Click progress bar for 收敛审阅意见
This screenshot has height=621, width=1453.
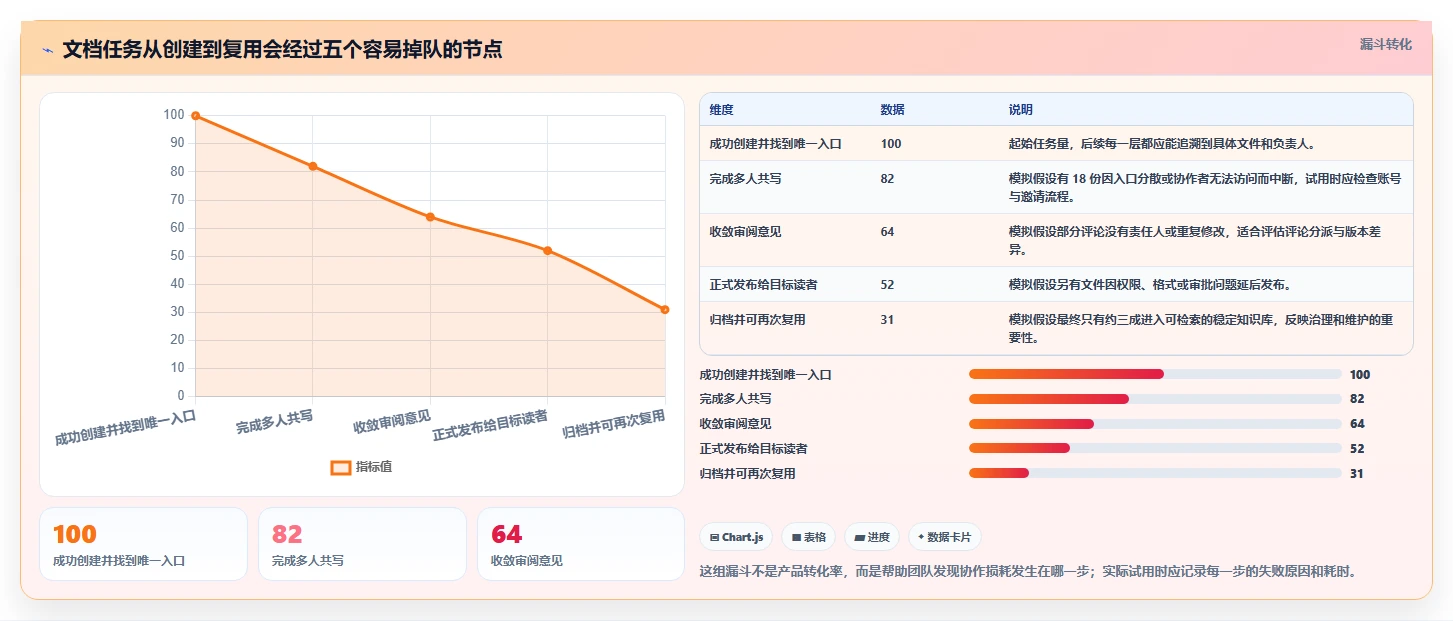[1155, 424]
